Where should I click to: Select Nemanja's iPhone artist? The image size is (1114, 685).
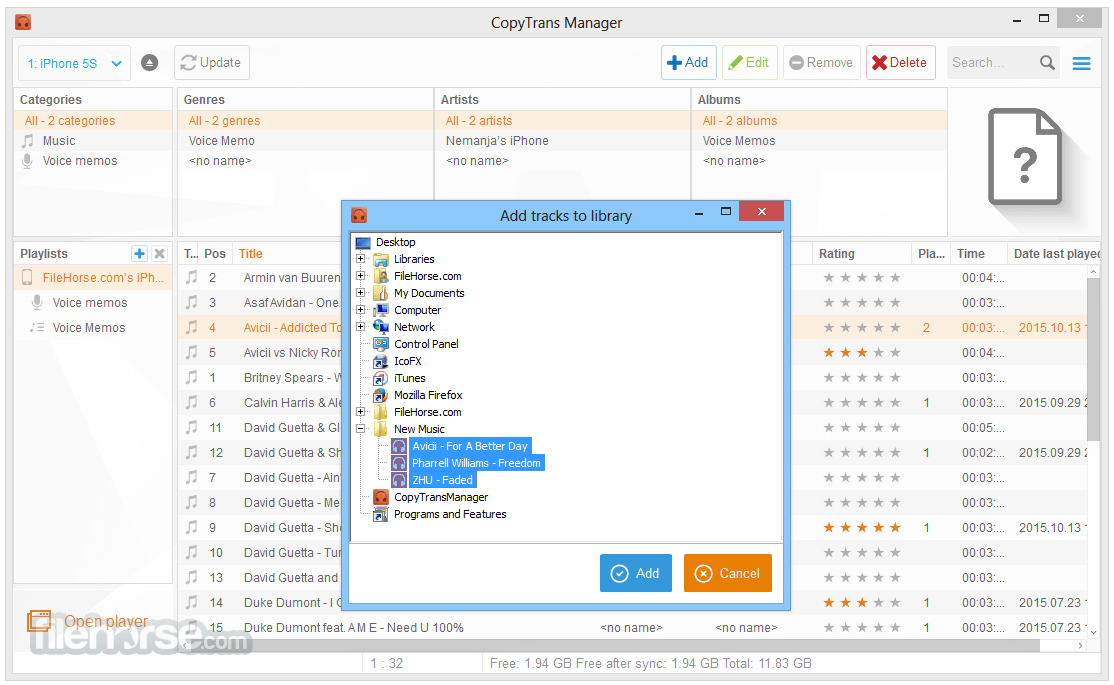click(563, 141)
